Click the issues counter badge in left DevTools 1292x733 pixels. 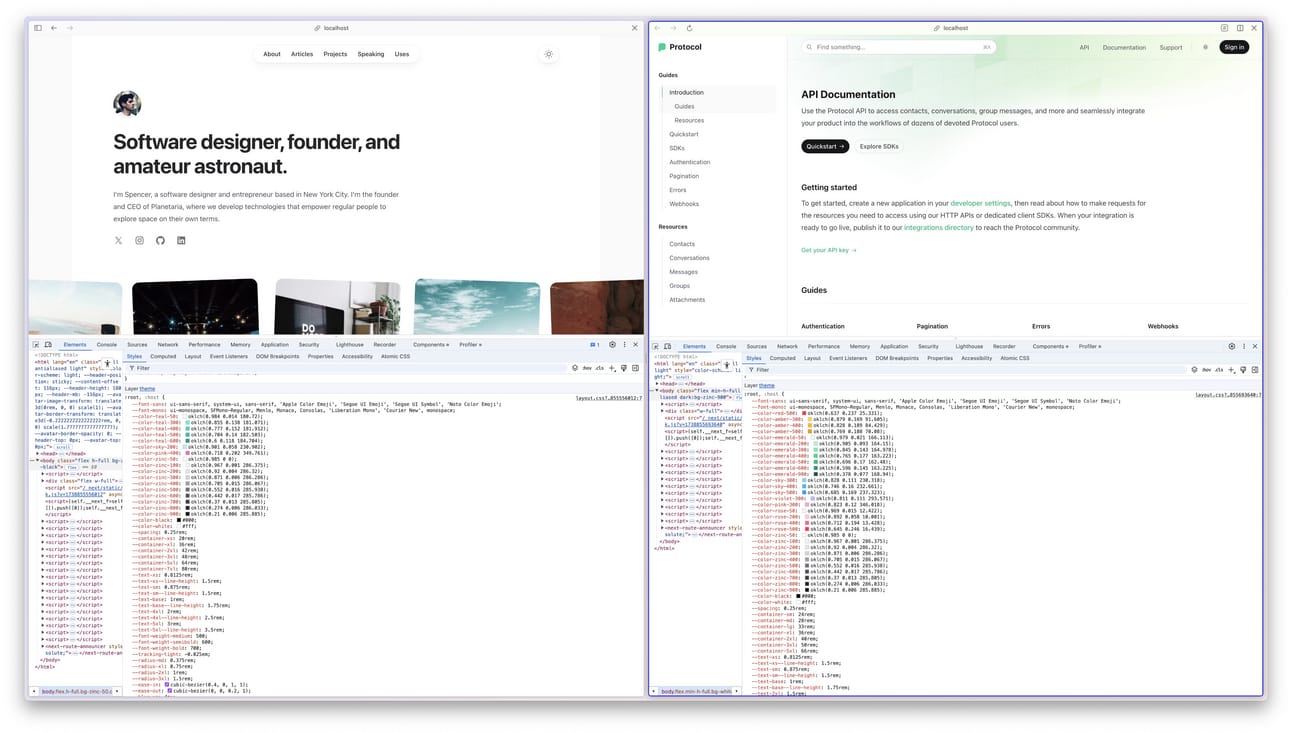pyautogui.click(x=594, y=345)
